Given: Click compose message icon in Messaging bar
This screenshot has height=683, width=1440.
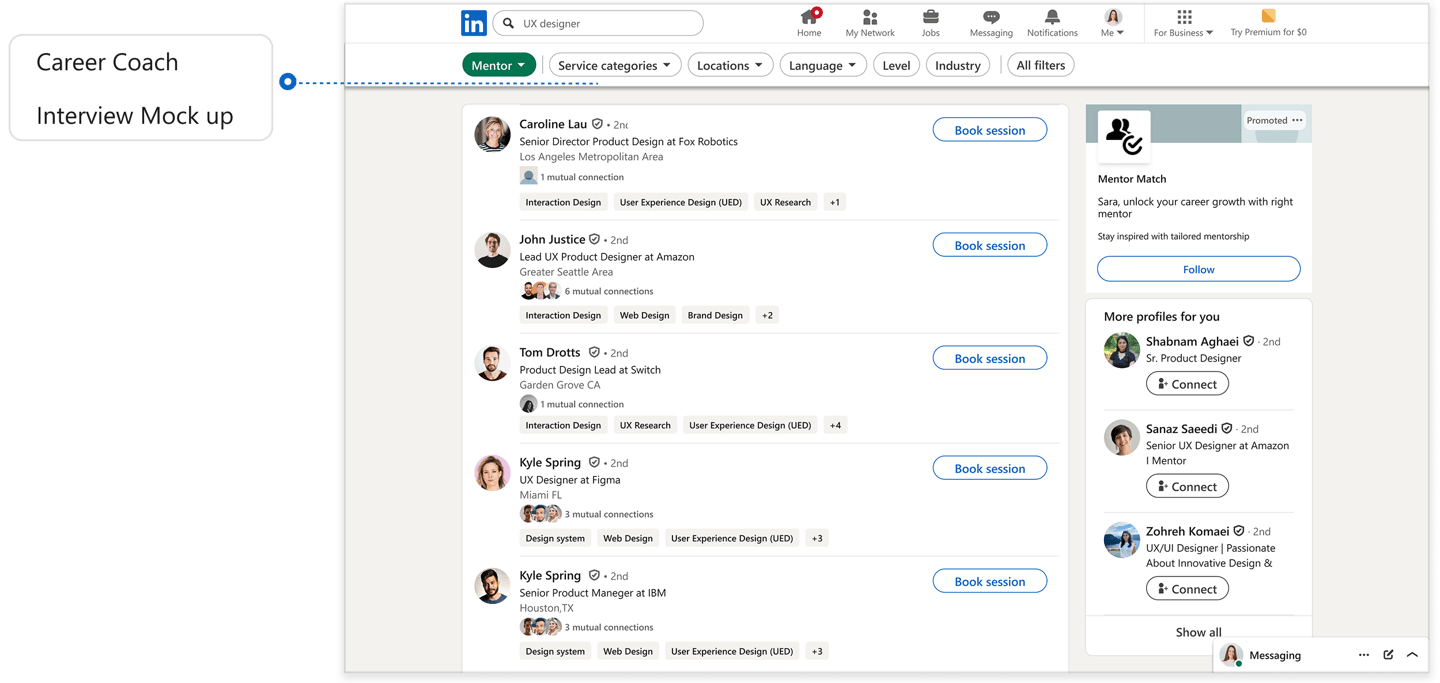Looking at the screenshot, I should (1388, 655).
